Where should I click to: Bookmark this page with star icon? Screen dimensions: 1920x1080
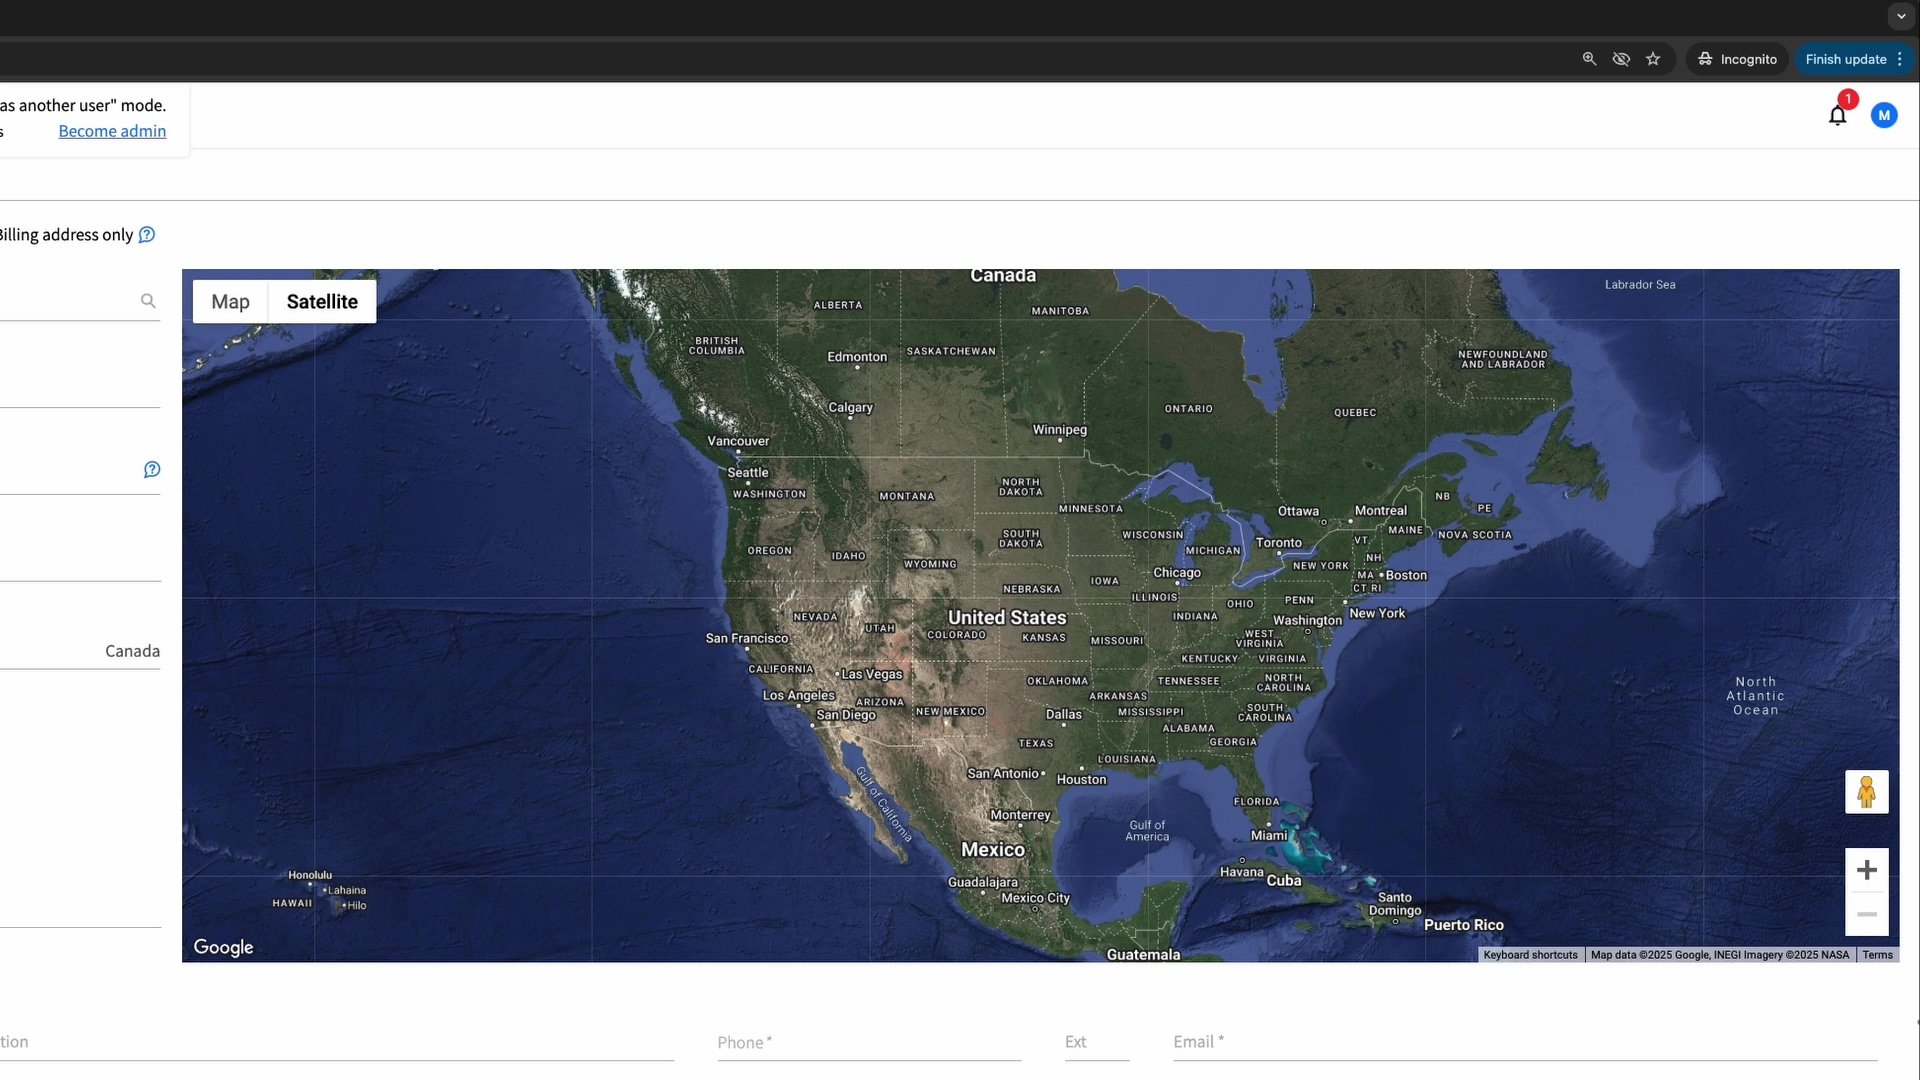coord(1653,59)
